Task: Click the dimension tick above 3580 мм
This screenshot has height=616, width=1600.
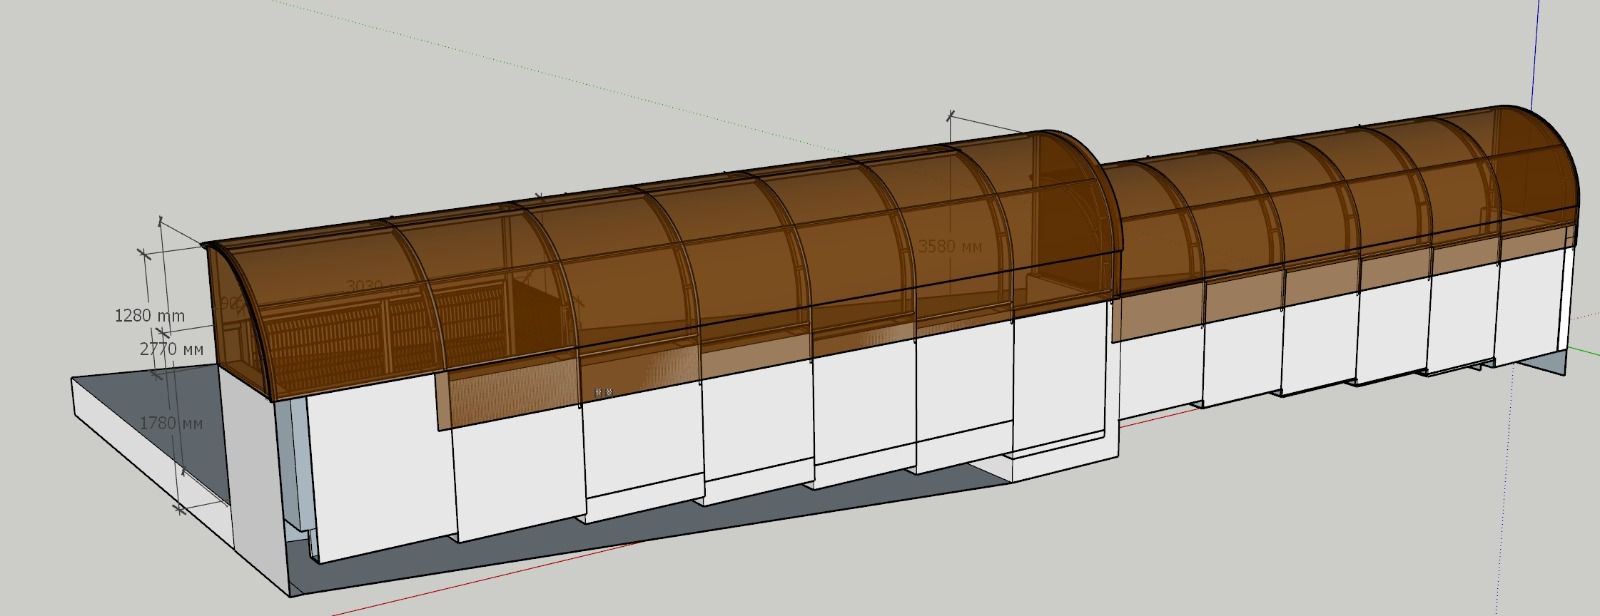Action: click(x=950, y=116)
